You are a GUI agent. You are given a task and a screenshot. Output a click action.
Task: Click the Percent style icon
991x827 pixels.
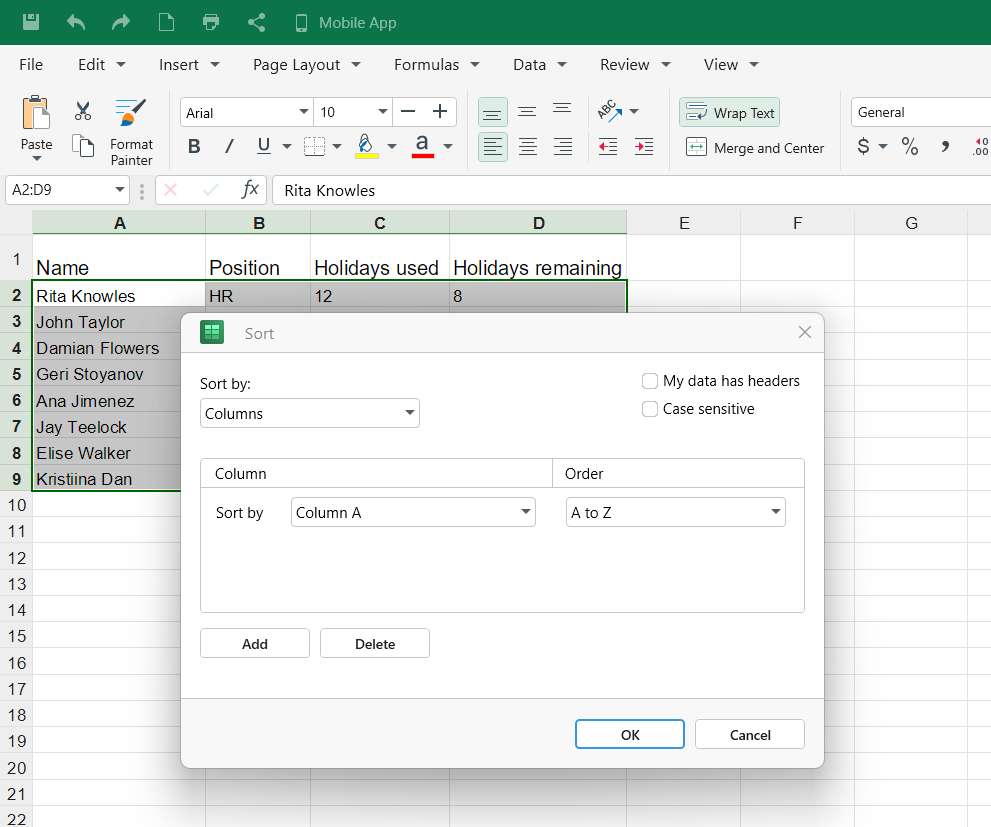pos(909,147)
